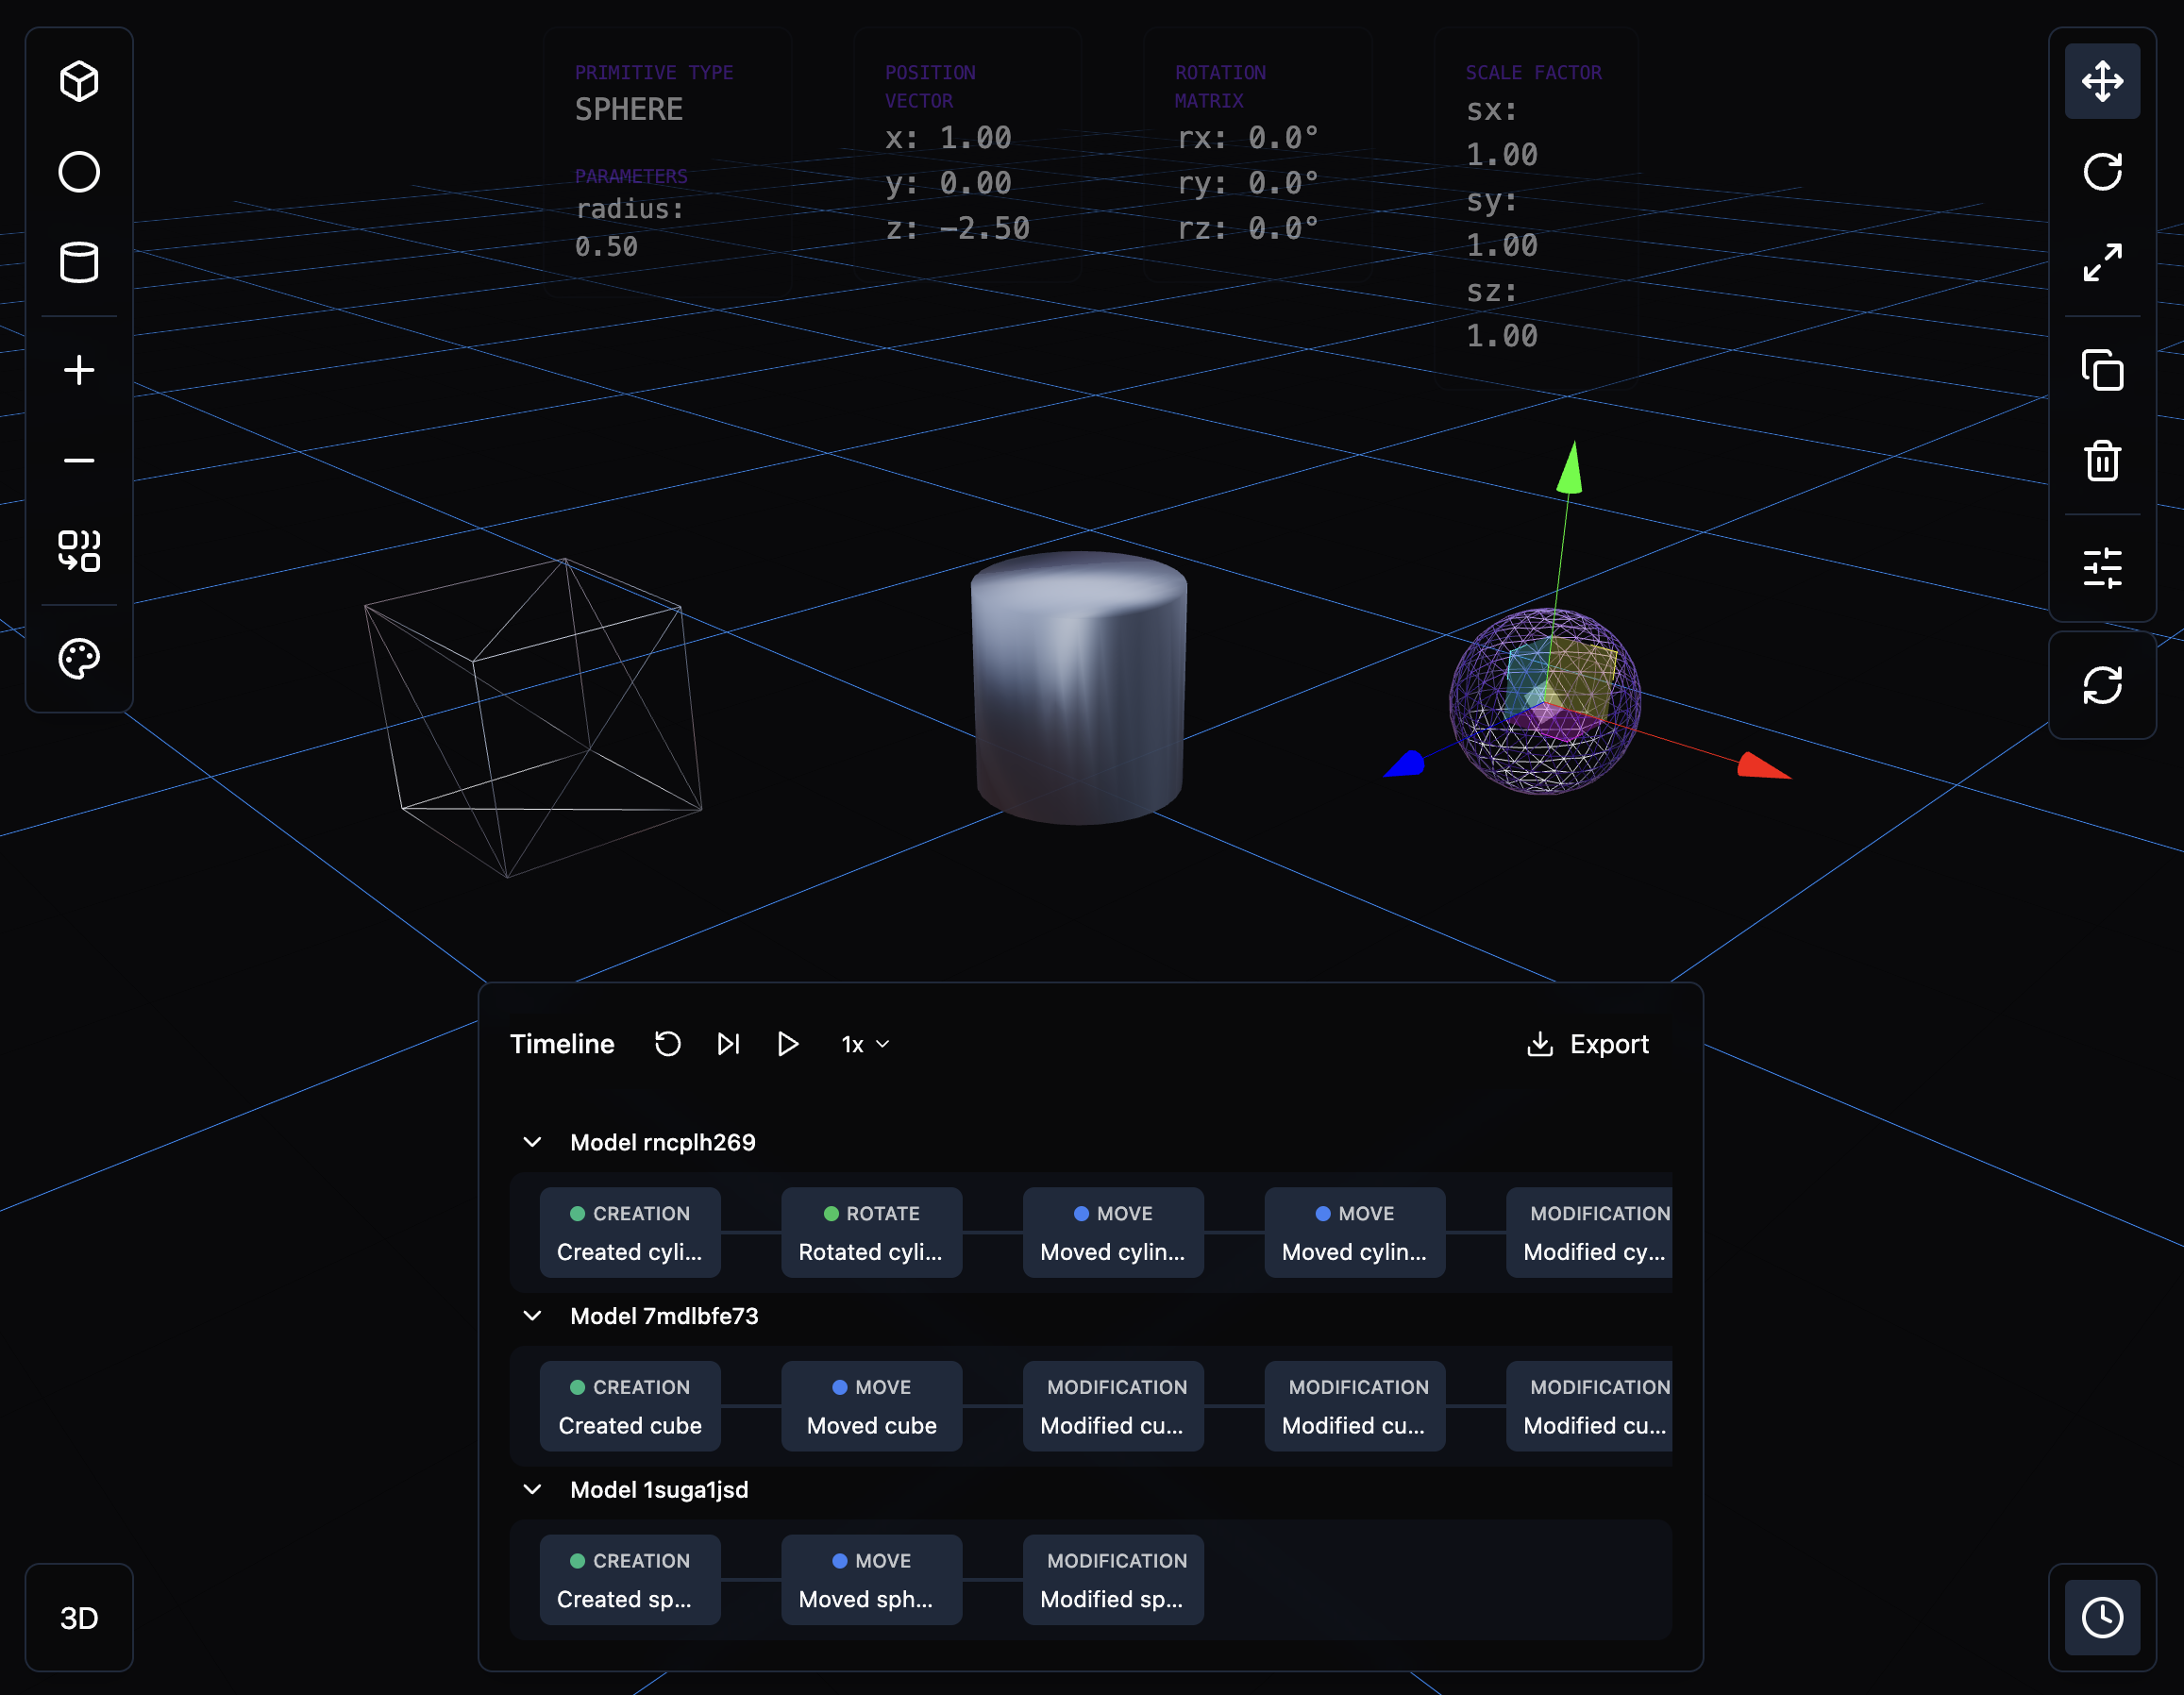The width and height of the screenshot is (2184, 1695).
Task: Toggle 3D viewport mode button
Action: tap(80, 1615)
